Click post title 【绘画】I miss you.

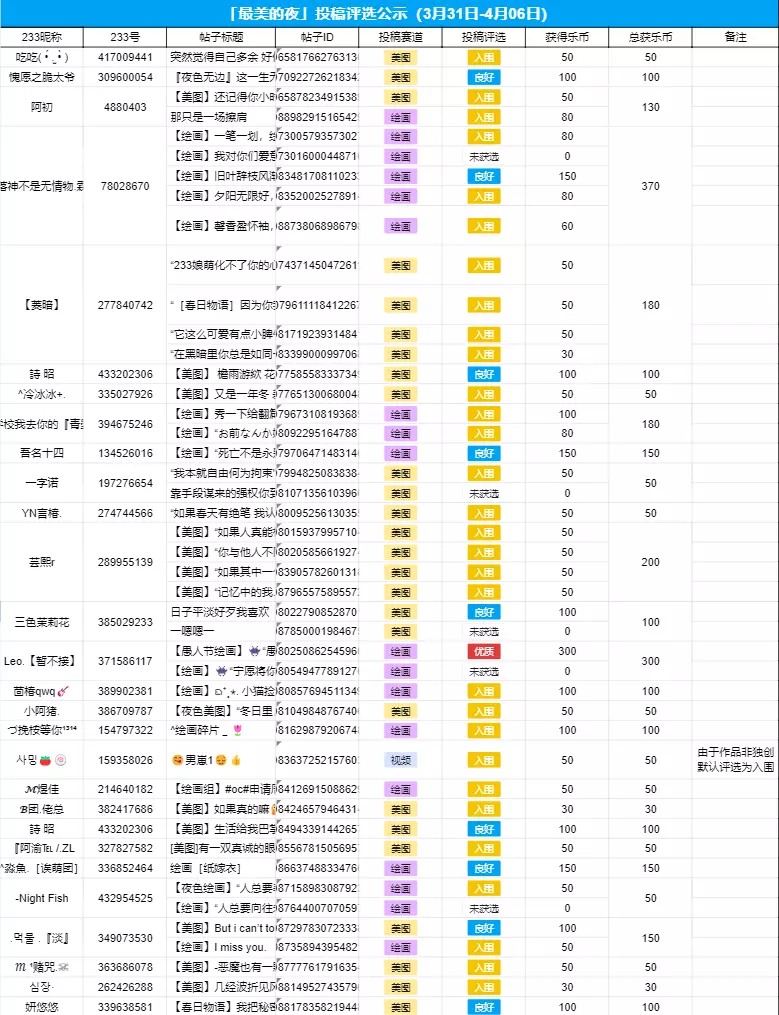(218, 947)
